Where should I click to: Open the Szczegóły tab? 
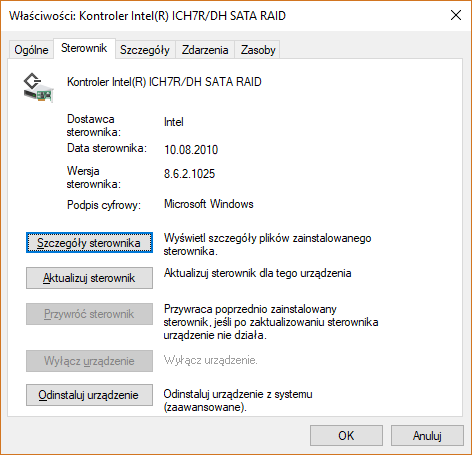coord(145,50)
